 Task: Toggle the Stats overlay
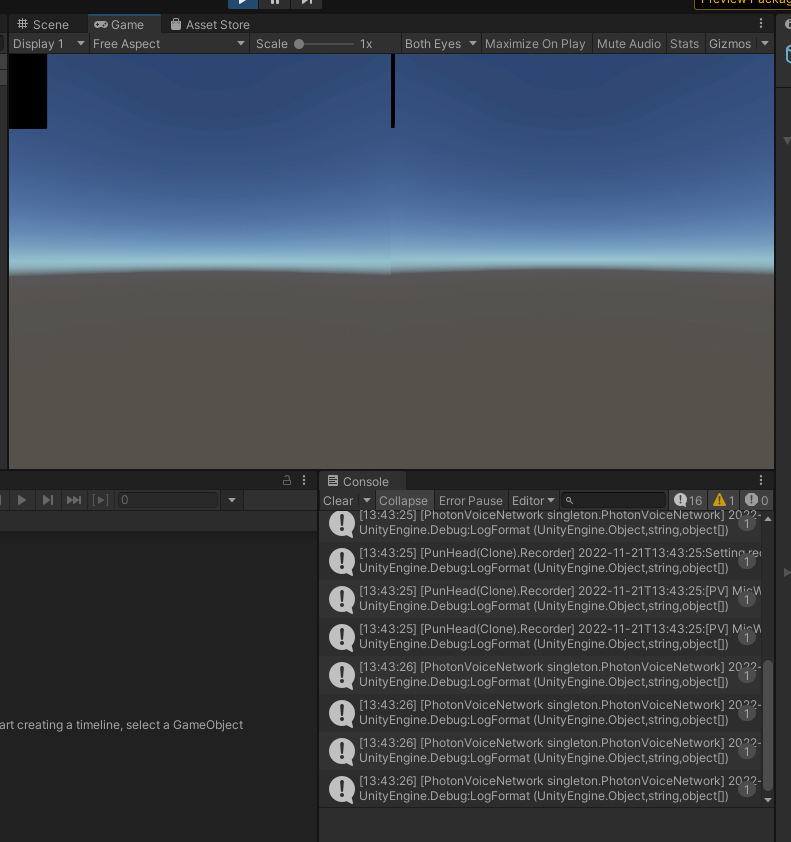tap(684, 44)
